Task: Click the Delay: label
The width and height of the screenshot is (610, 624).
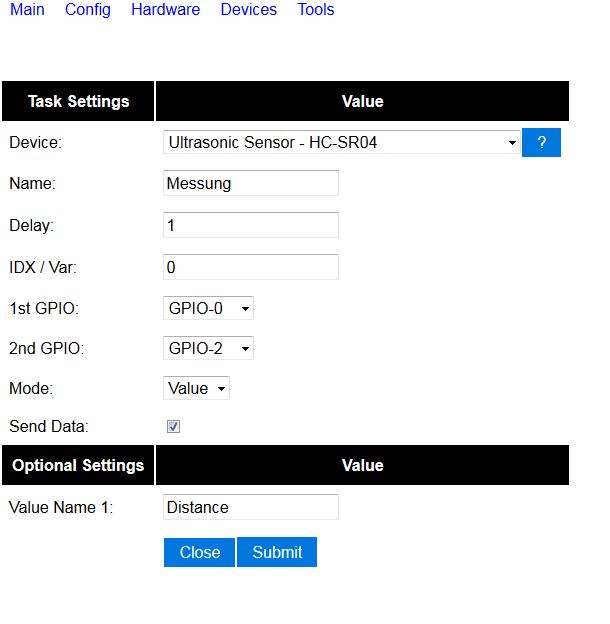Action: pyautogui.click(x=31, y=226)
